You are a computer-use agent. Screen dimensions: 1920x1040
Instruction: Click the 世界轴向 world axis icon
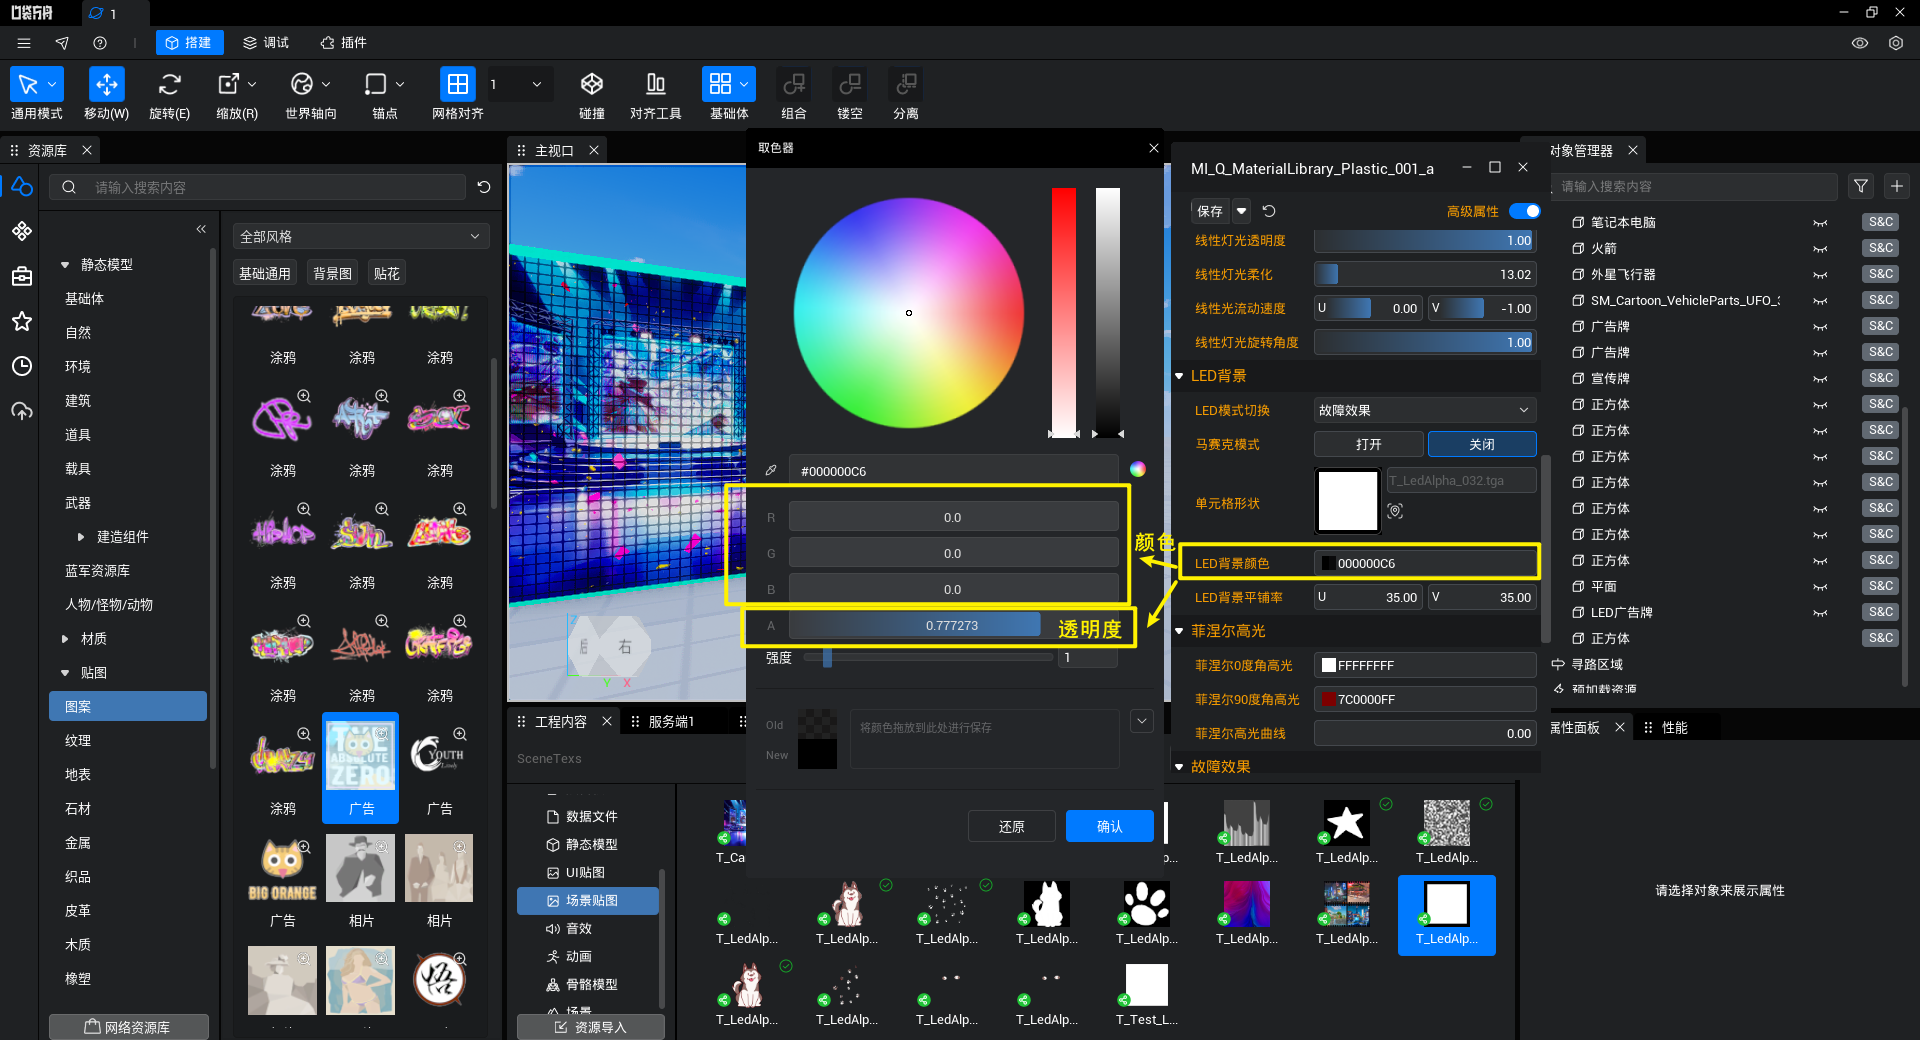[302, 84]
